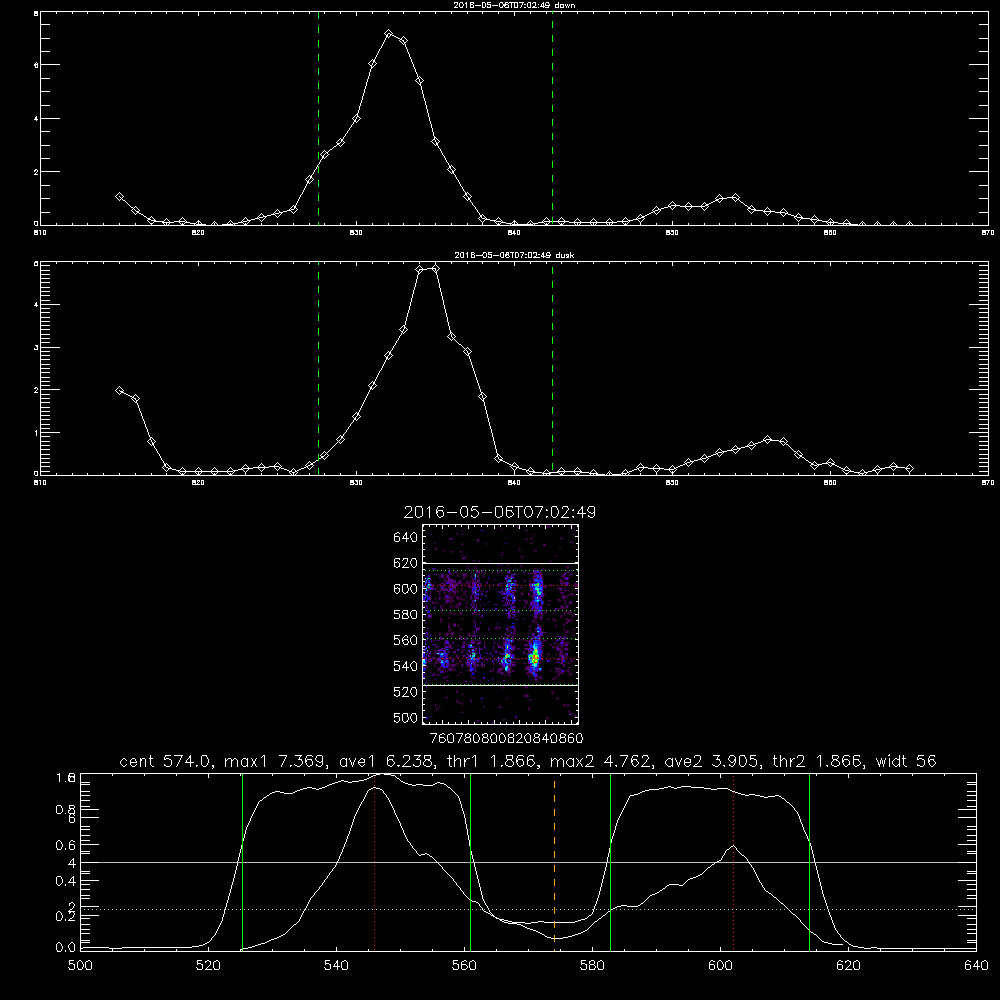This screenshot has height=1000, width=1000.
Task: Click spectral image y-axis label 640
Action: click(406, 538)
